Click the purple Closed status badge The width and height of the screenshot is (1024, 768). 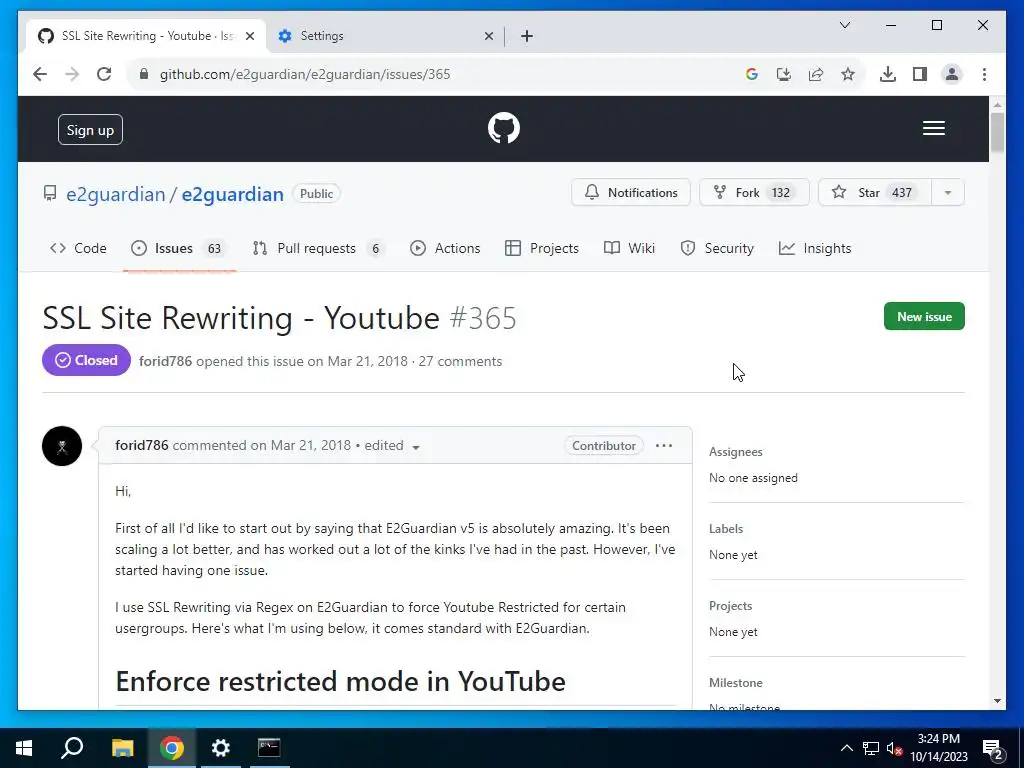[x=86, y=360]
